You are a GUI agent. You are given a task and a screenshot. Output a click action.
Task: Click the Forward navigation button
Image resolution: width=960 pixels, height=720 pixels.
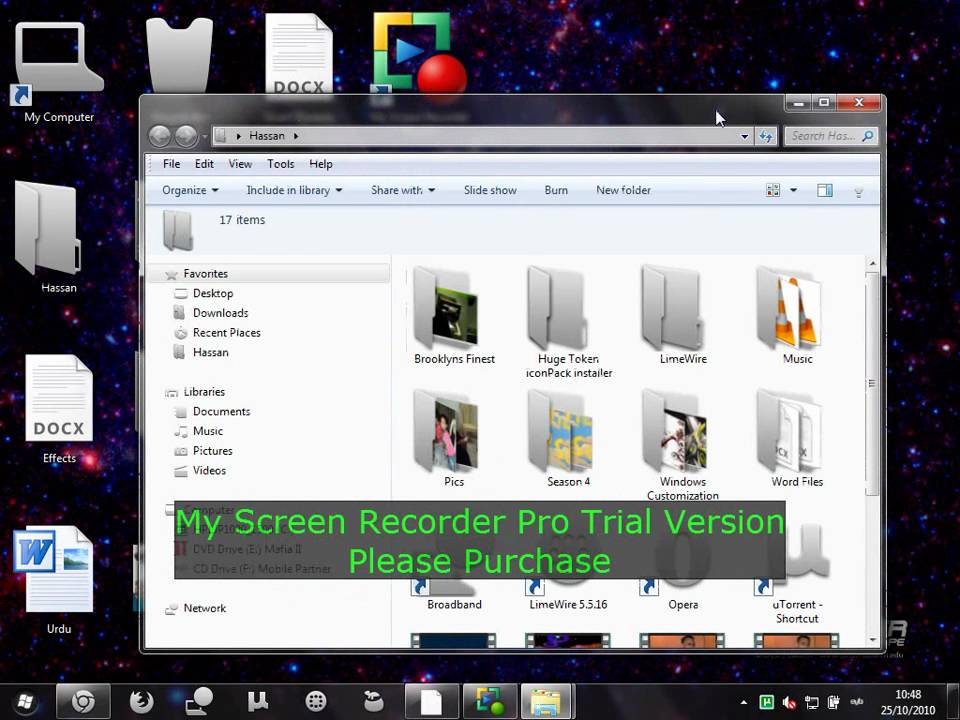186,136
